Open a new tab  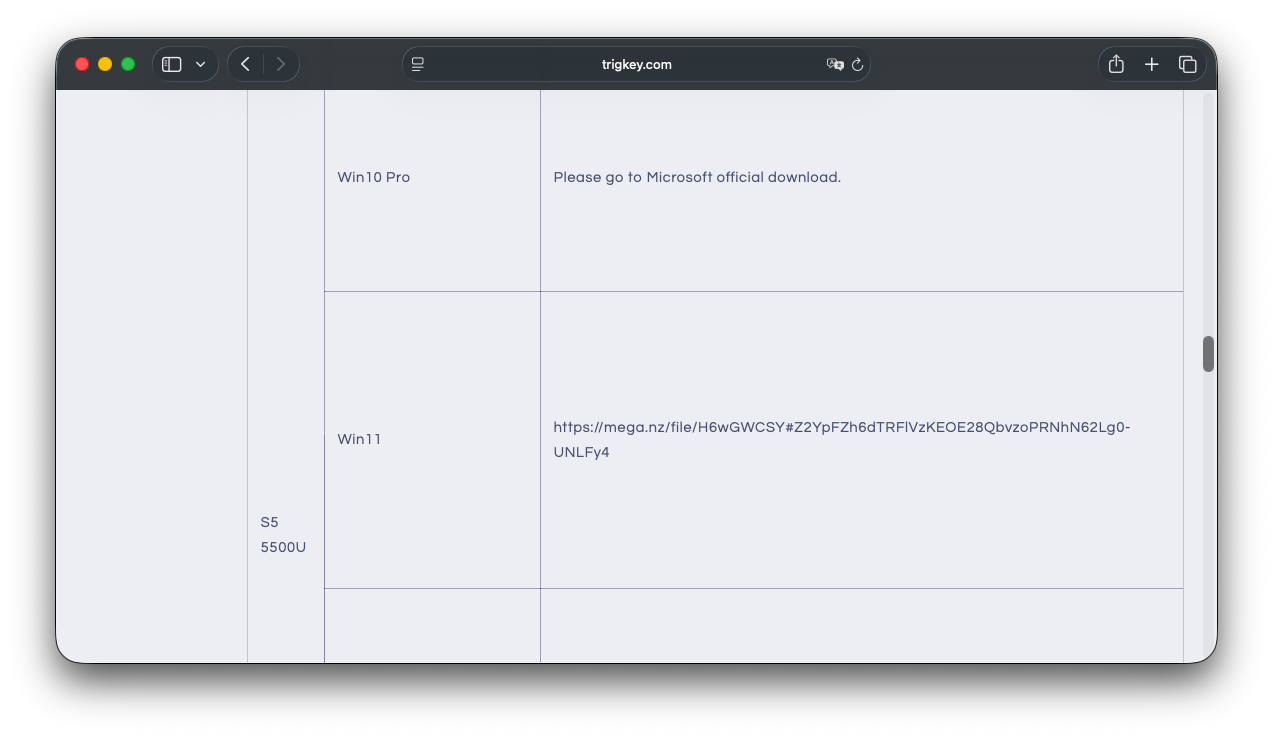tap(1152, 64)
